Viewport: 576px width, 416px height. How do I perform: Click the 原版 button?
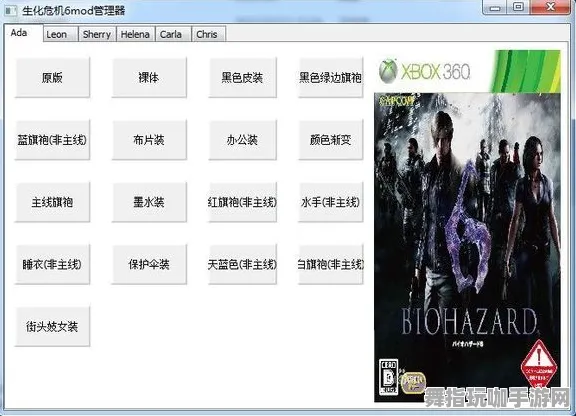pos(52,77)
